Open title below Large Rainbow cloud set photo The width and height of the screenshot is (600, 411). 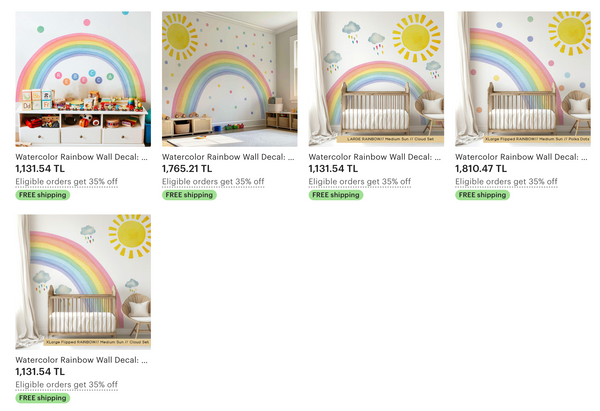[375, 157]
